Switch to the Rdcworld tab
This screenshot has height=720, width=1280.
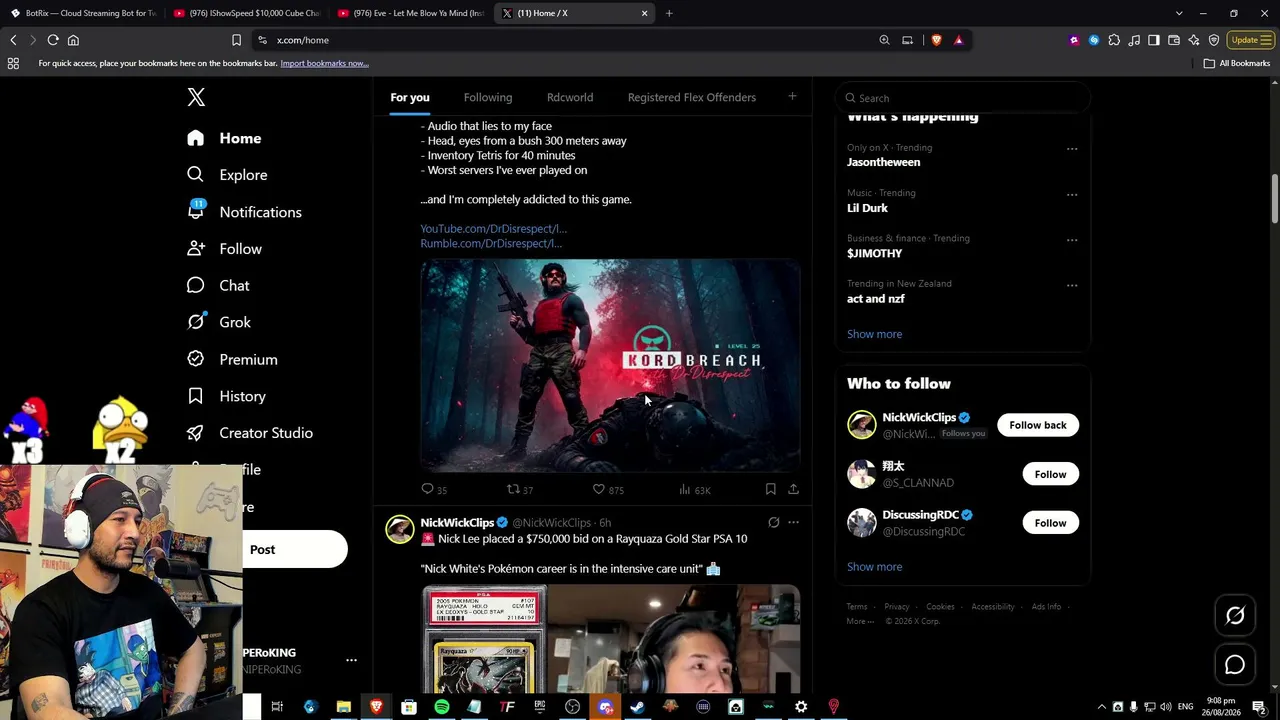click(570, 97)
